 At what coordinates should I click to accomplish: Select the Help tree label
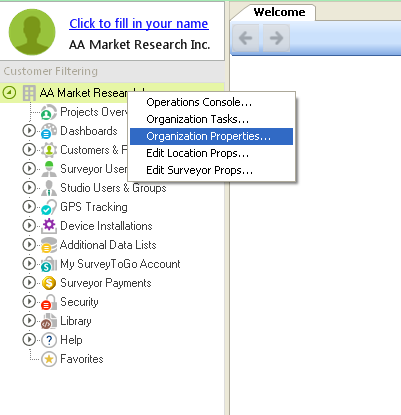click(x=71, y=340)
